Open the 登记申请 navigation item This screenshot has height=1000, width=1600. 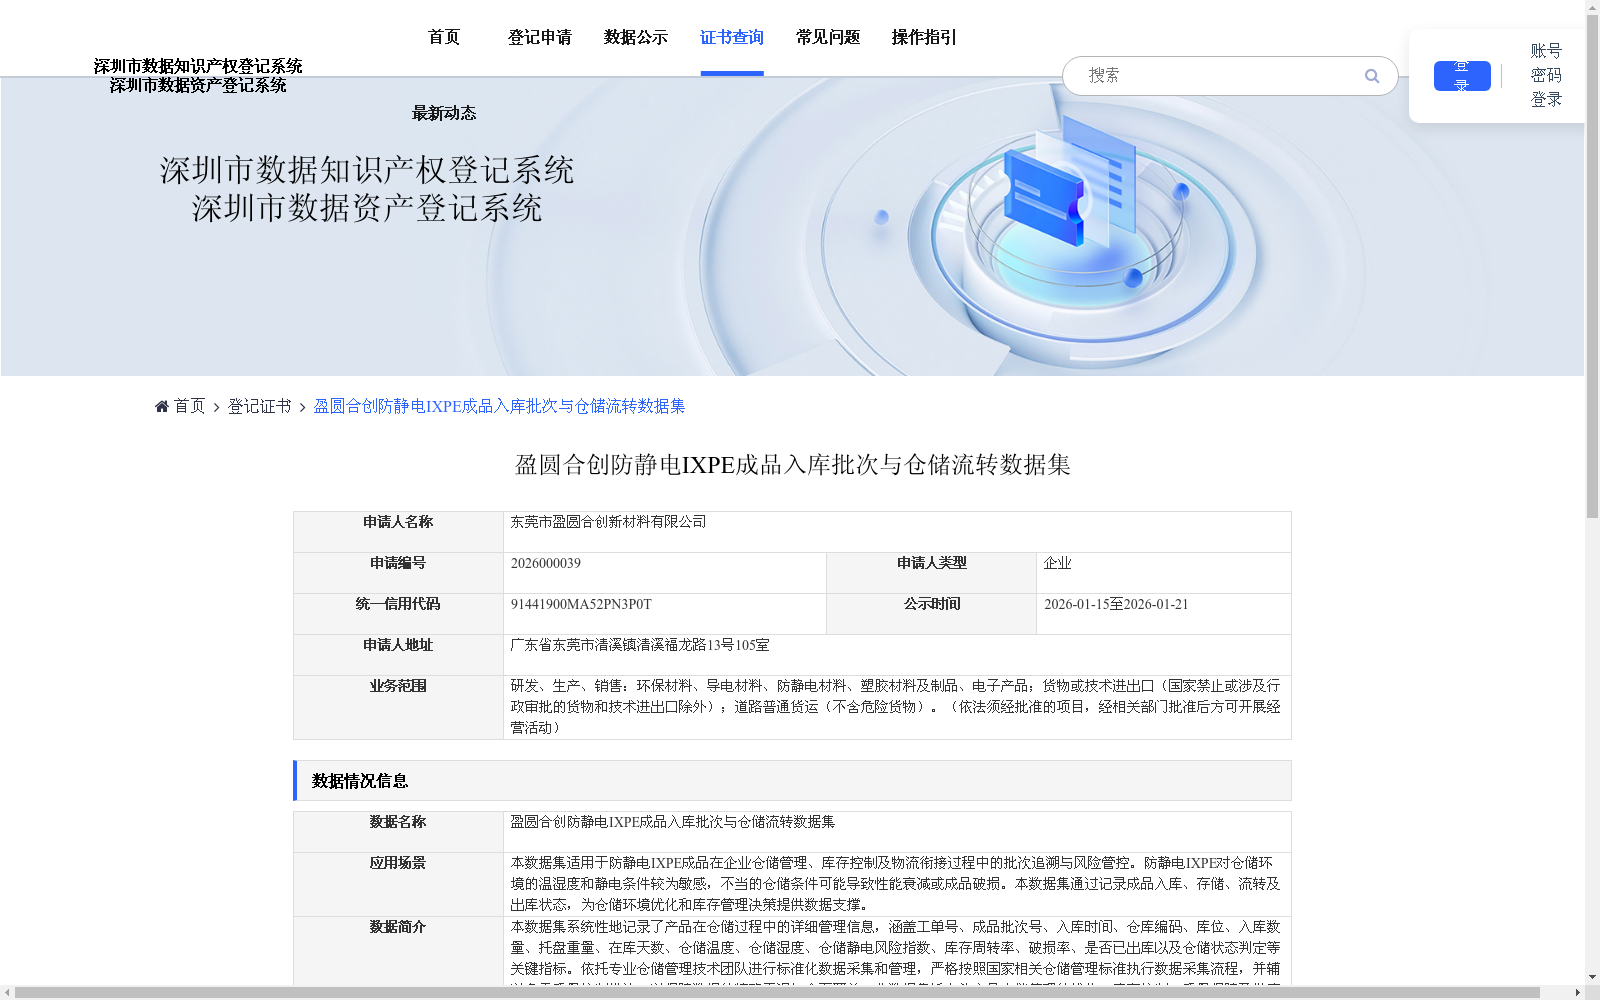coord(540,37)
